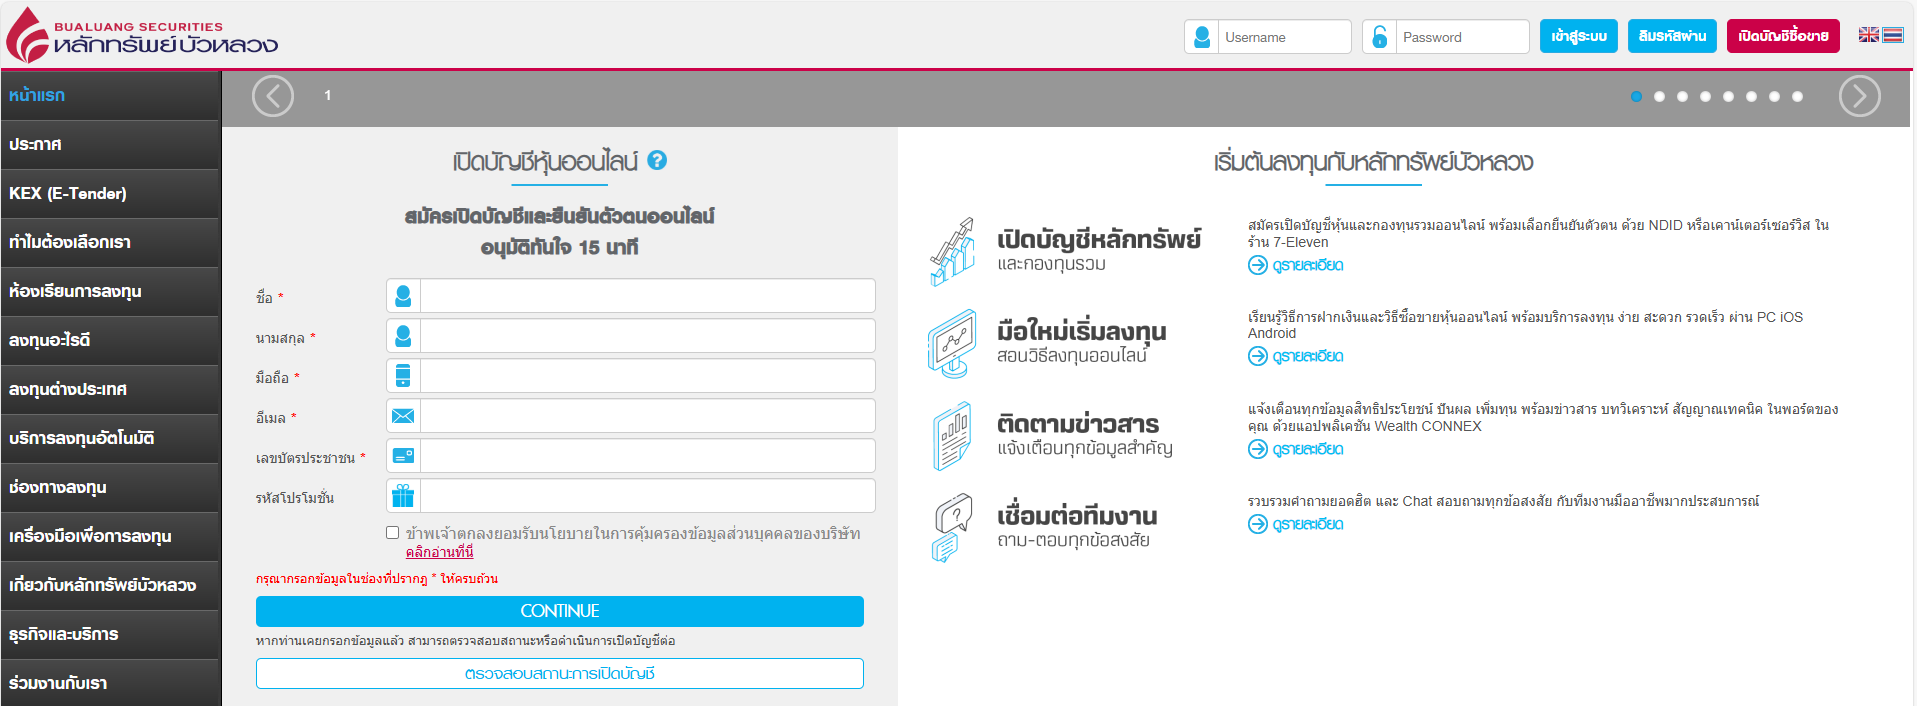Click arrow icon under เปิดบัญชีหลักทรัพย์ description
The width and height of the screenshot is (1917, 706).
click(x=1258, y=265)
